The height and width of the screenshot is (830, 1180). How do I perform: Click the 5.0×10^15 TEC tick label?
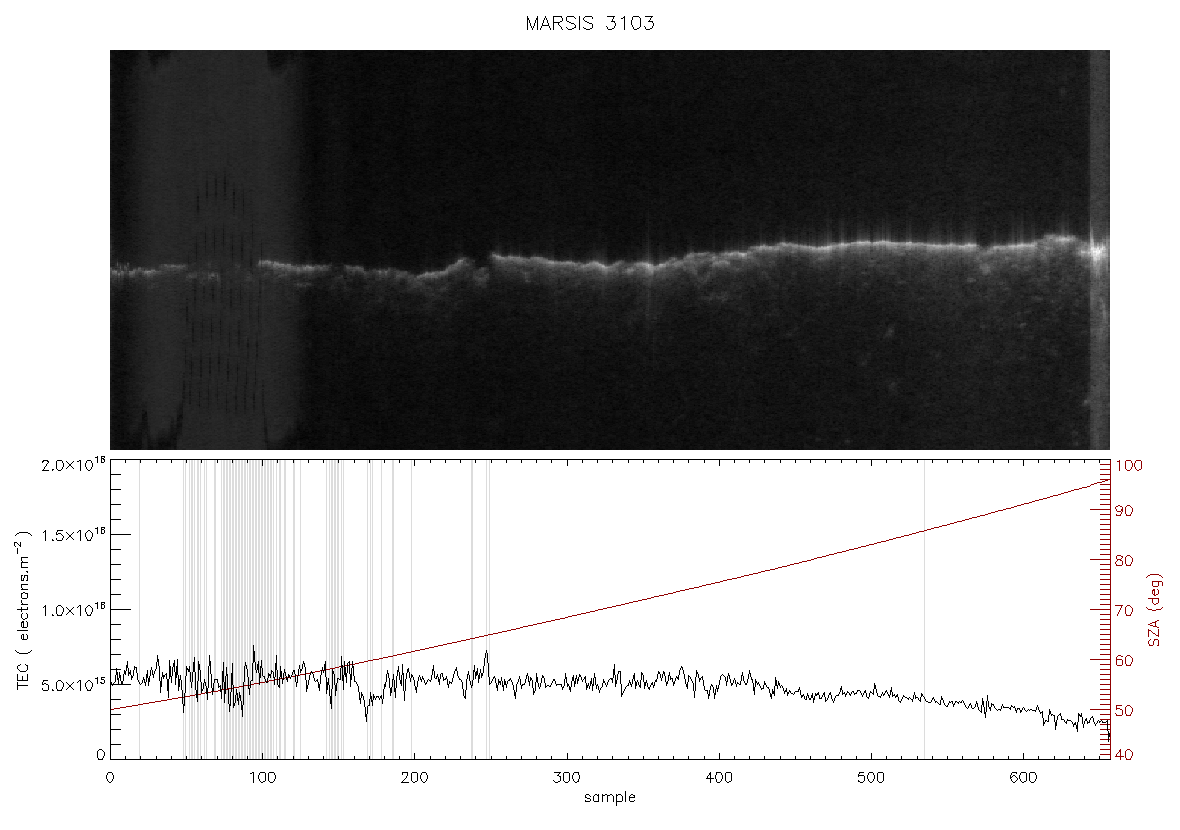pos(73,685)
